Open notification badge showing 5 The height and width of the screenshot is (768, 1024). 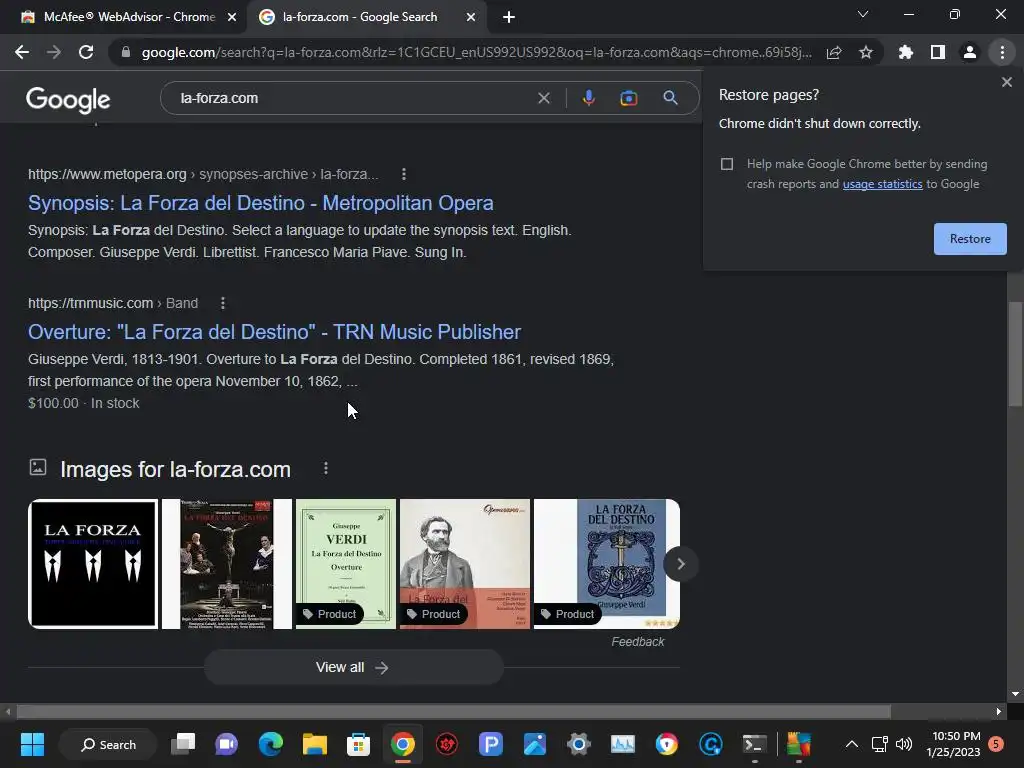tap(996, 743)
